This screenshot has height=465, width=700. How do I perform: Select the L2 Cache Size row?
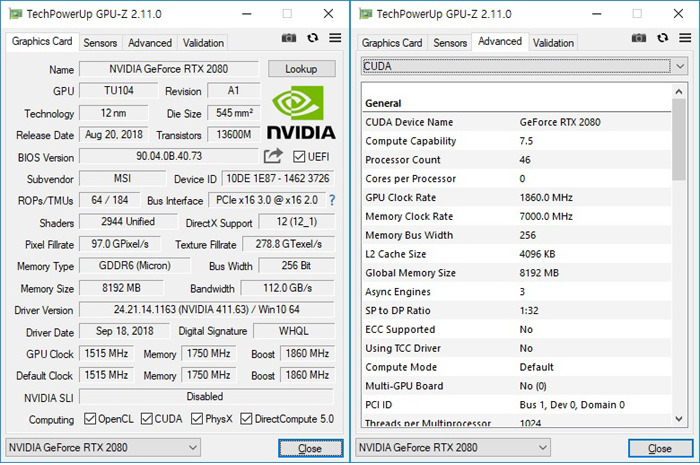pyautogui.click(x=516, y=254)
